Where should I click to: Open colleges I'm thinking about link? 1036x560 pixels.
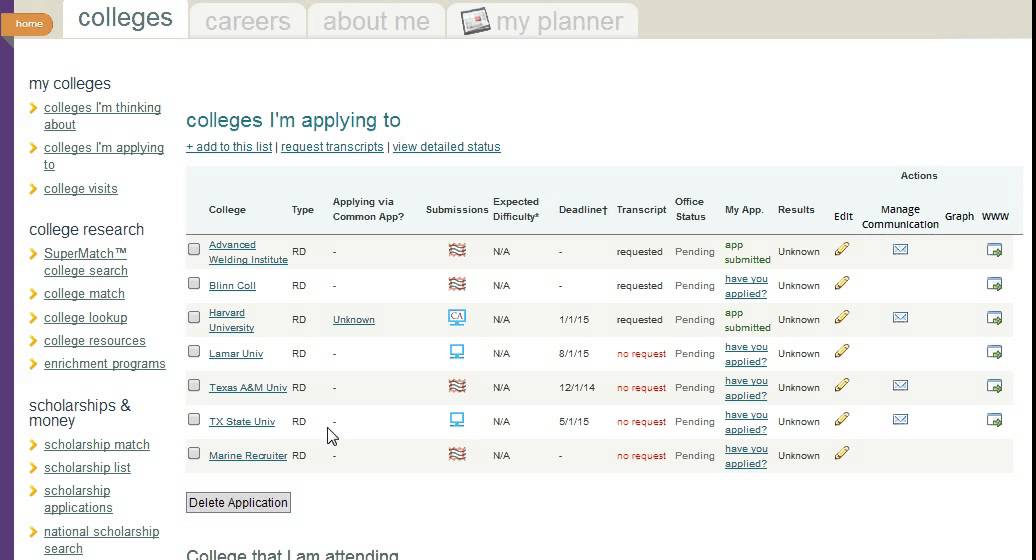tap(102, 116)
